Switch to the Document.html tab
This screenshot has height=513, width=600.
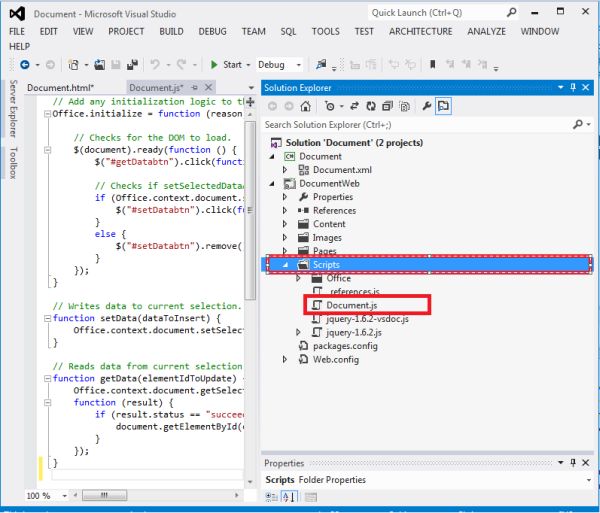[60, 88]
